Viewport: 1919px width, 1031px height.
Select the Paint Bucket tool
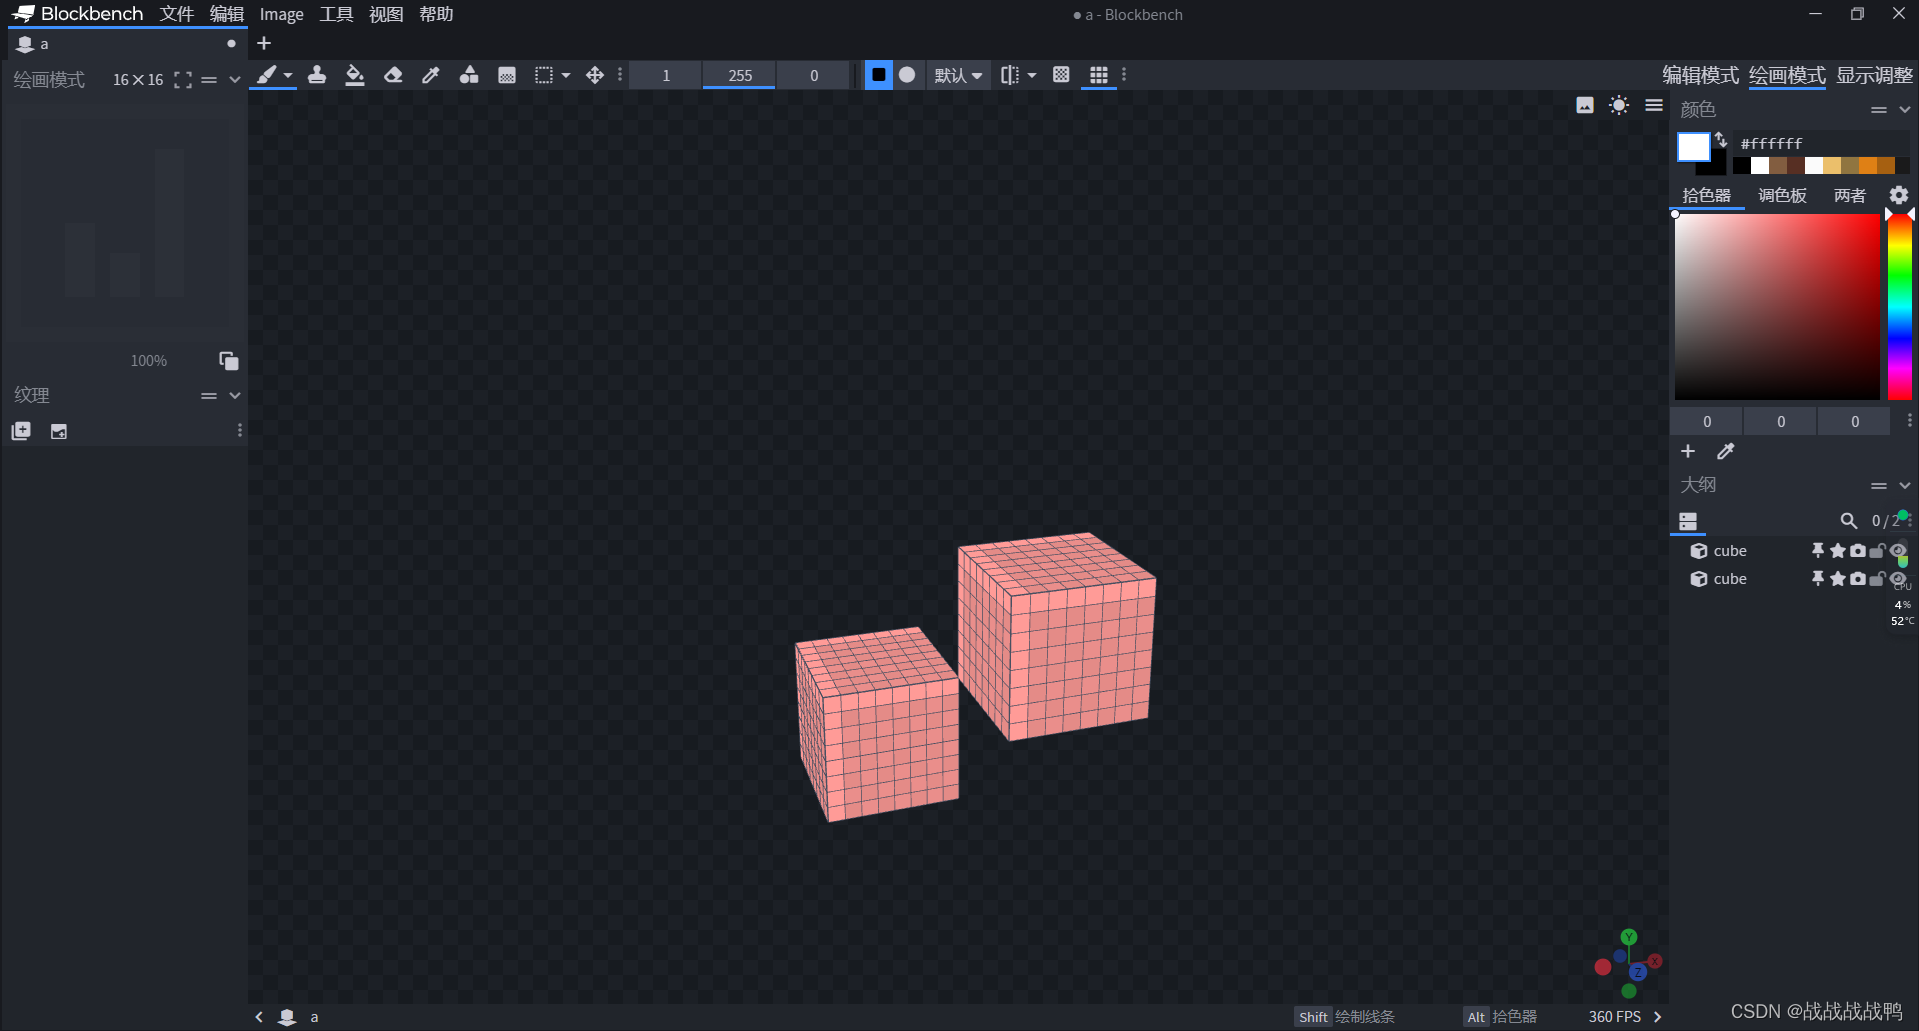[355, 75]
